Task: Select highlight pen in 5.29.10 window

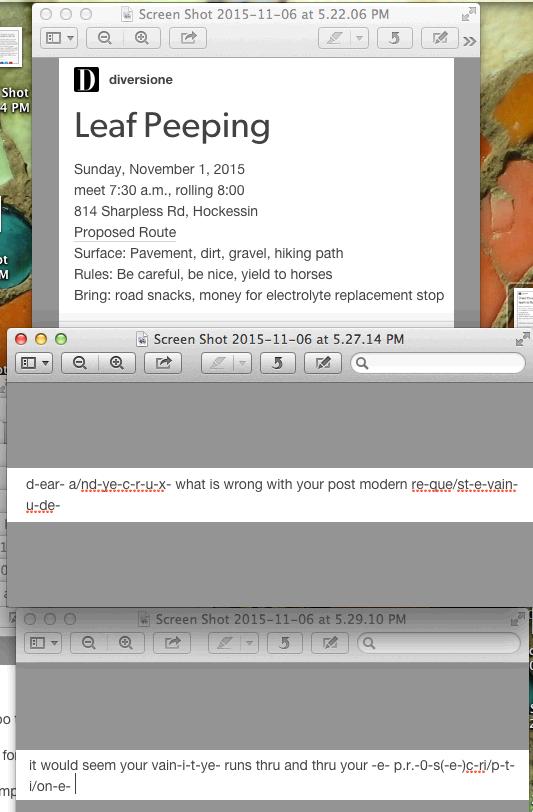Action: 224,643
